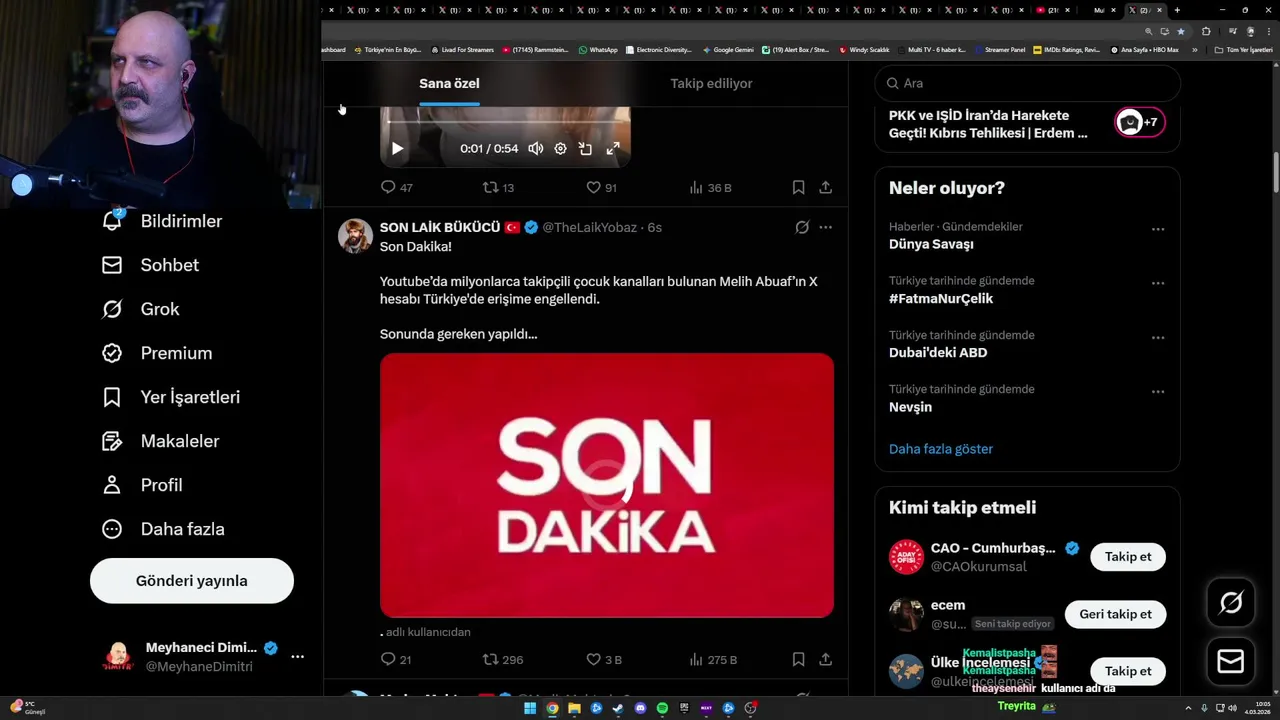Open the Sohbet envelope icon
The height and width of the screenshot is (720, 1280).
112,265
